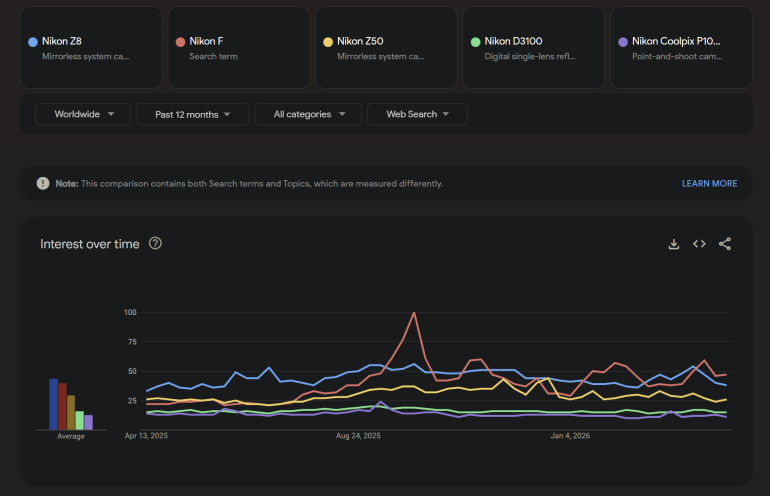Screen dimensions: 770x496
Task: Click the purple Nikon Coolpix color dot
Action: tap(623, 42)
